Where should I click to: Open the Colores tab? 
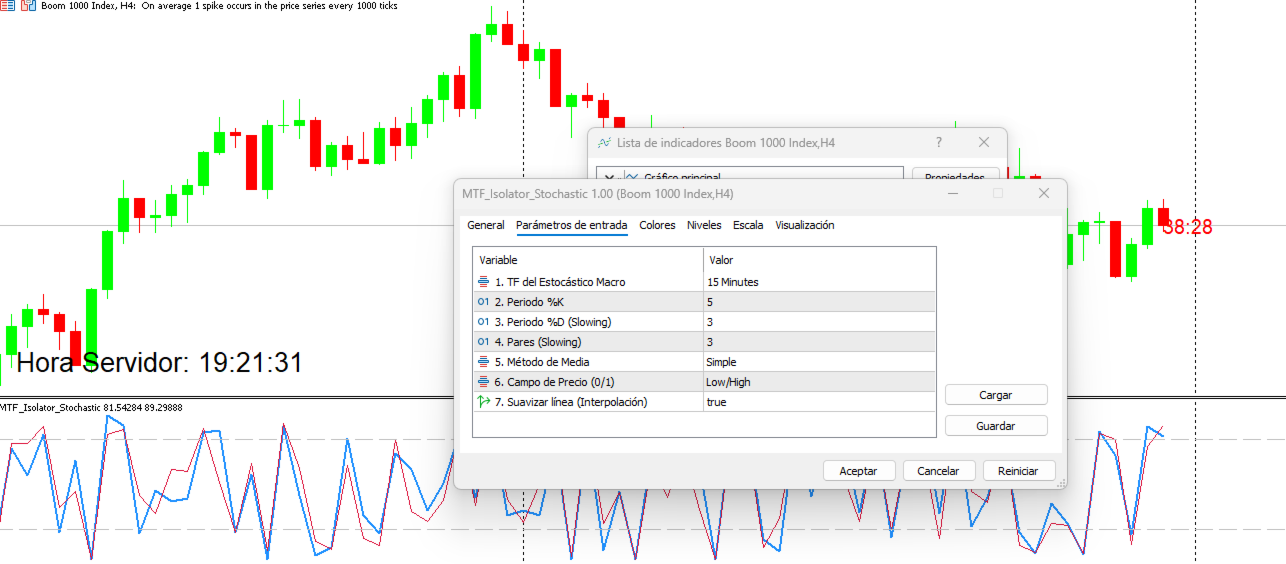pos(657,225)
